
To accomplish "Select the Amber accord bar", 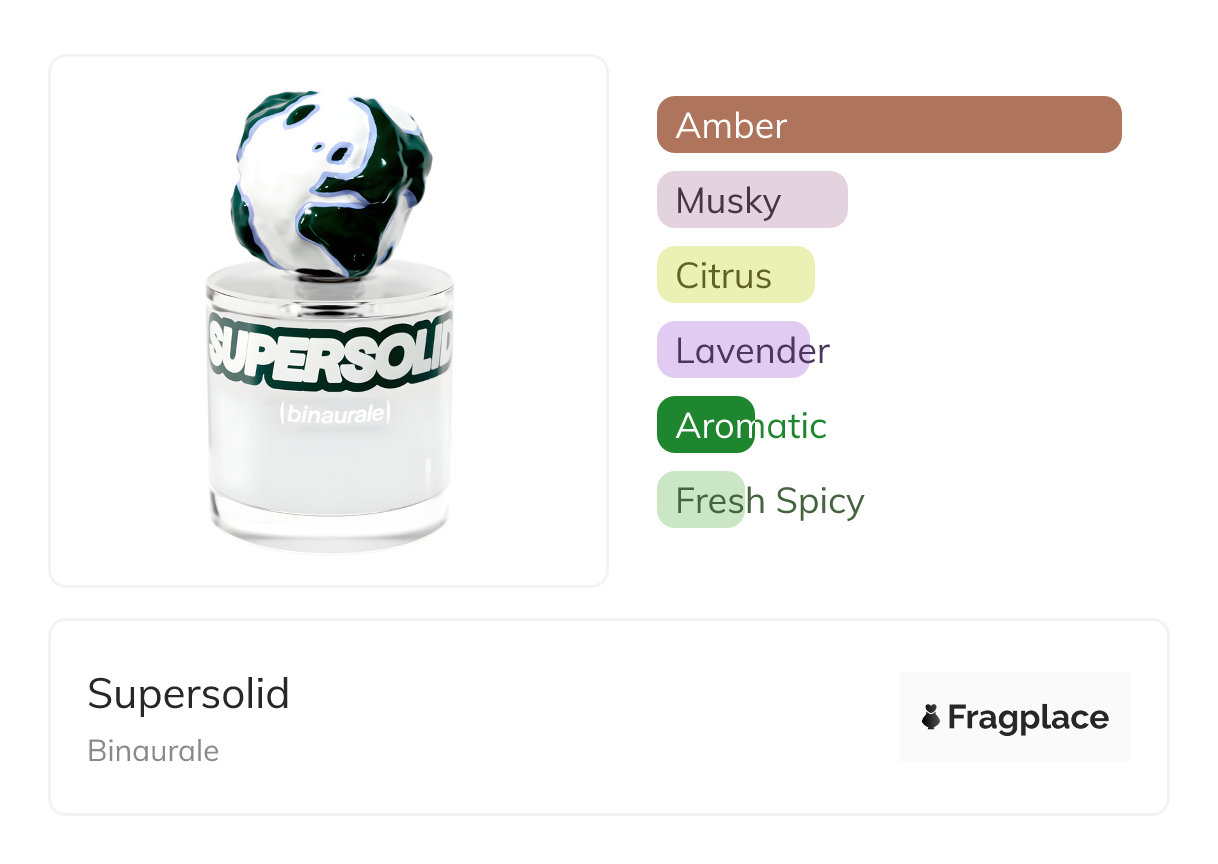I will (x=889, y=125).
